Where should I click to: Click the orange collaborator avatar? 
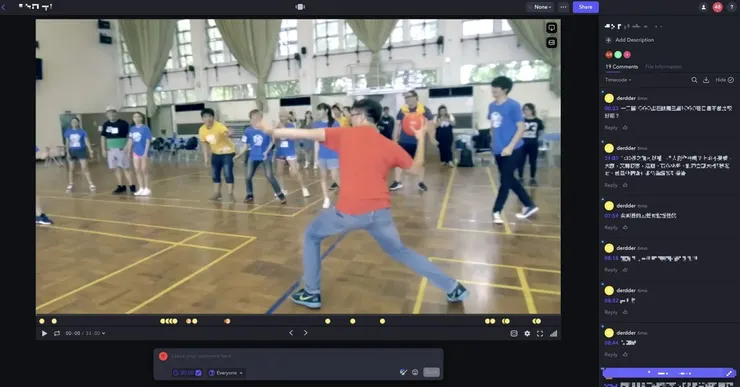click(609, 55)
